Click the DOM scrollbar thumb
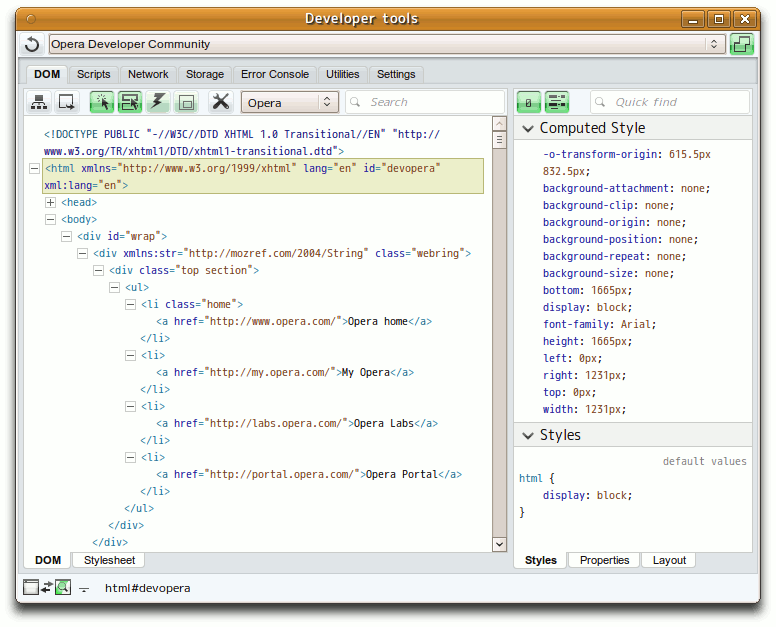776x627 pixels. pos(499,140)
